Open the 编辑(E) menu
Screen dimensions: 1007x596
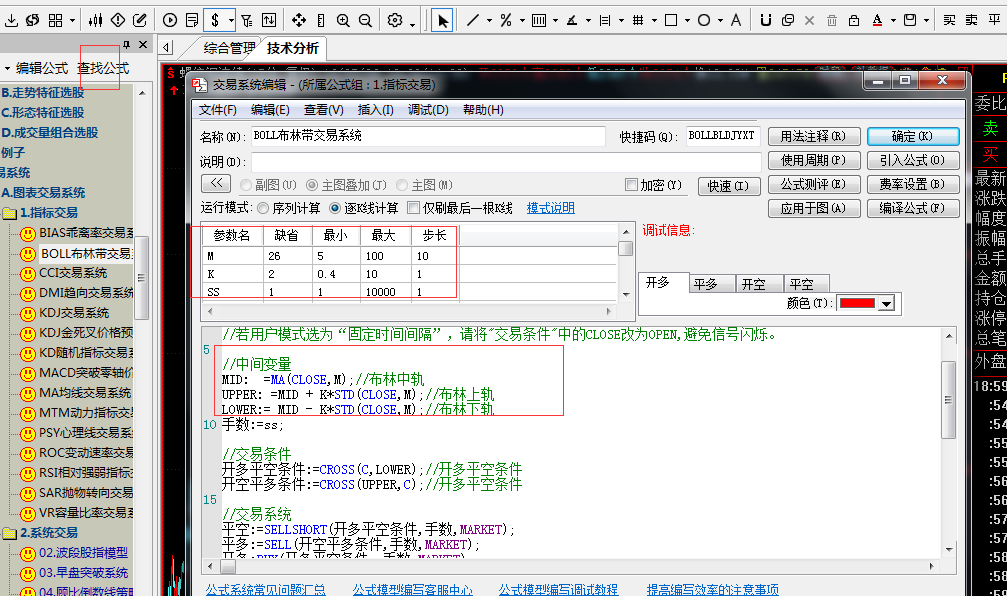coord(270,110)
